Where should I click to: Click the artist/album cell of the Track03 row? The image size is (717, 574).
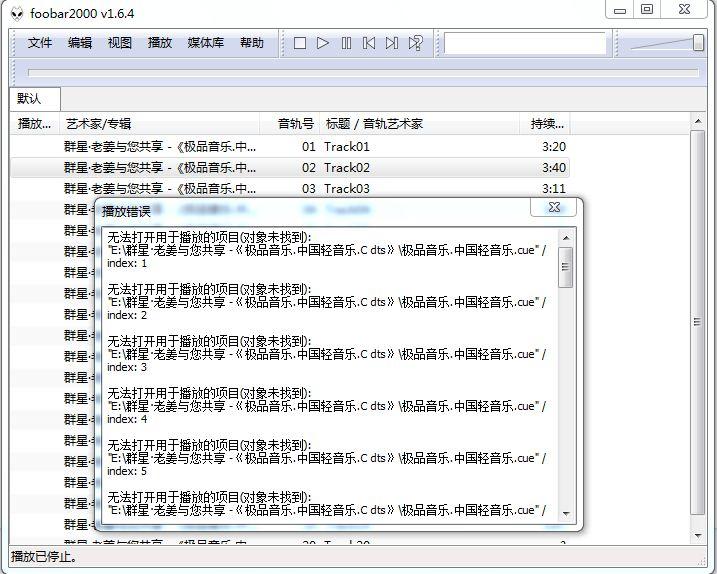(x=160, y=189)
